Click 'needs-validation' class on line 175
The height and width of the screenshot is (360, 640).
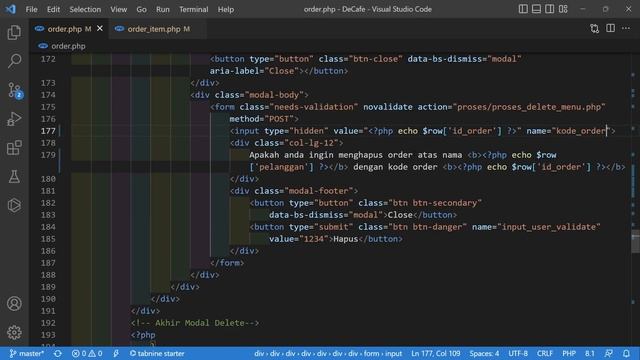pyautogui.click(x=313, y=107)
